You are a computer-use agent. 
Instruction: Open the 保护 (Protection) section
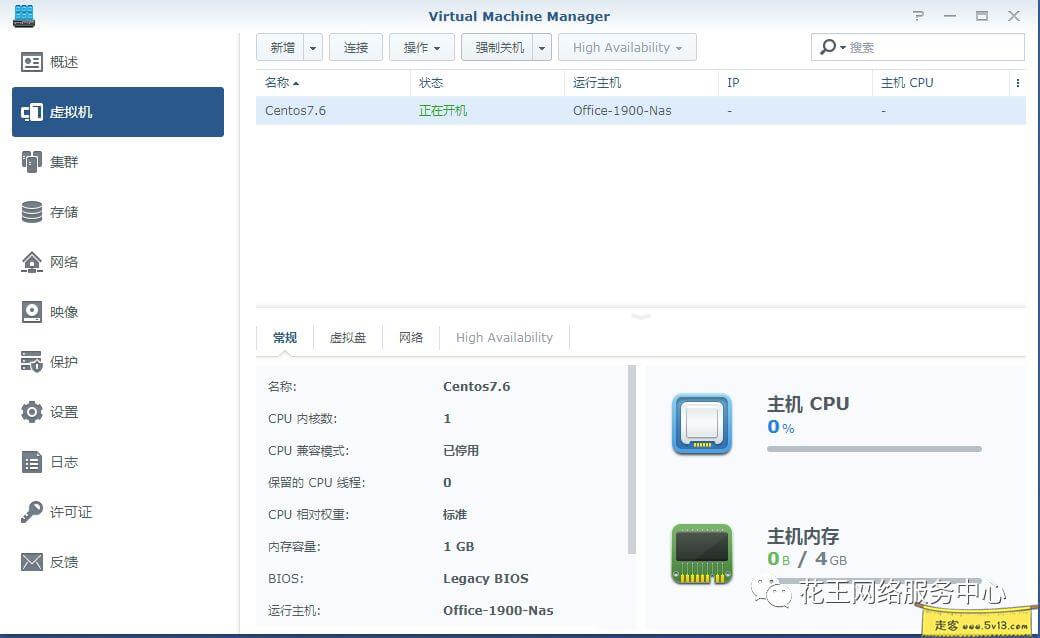[63, 361]
